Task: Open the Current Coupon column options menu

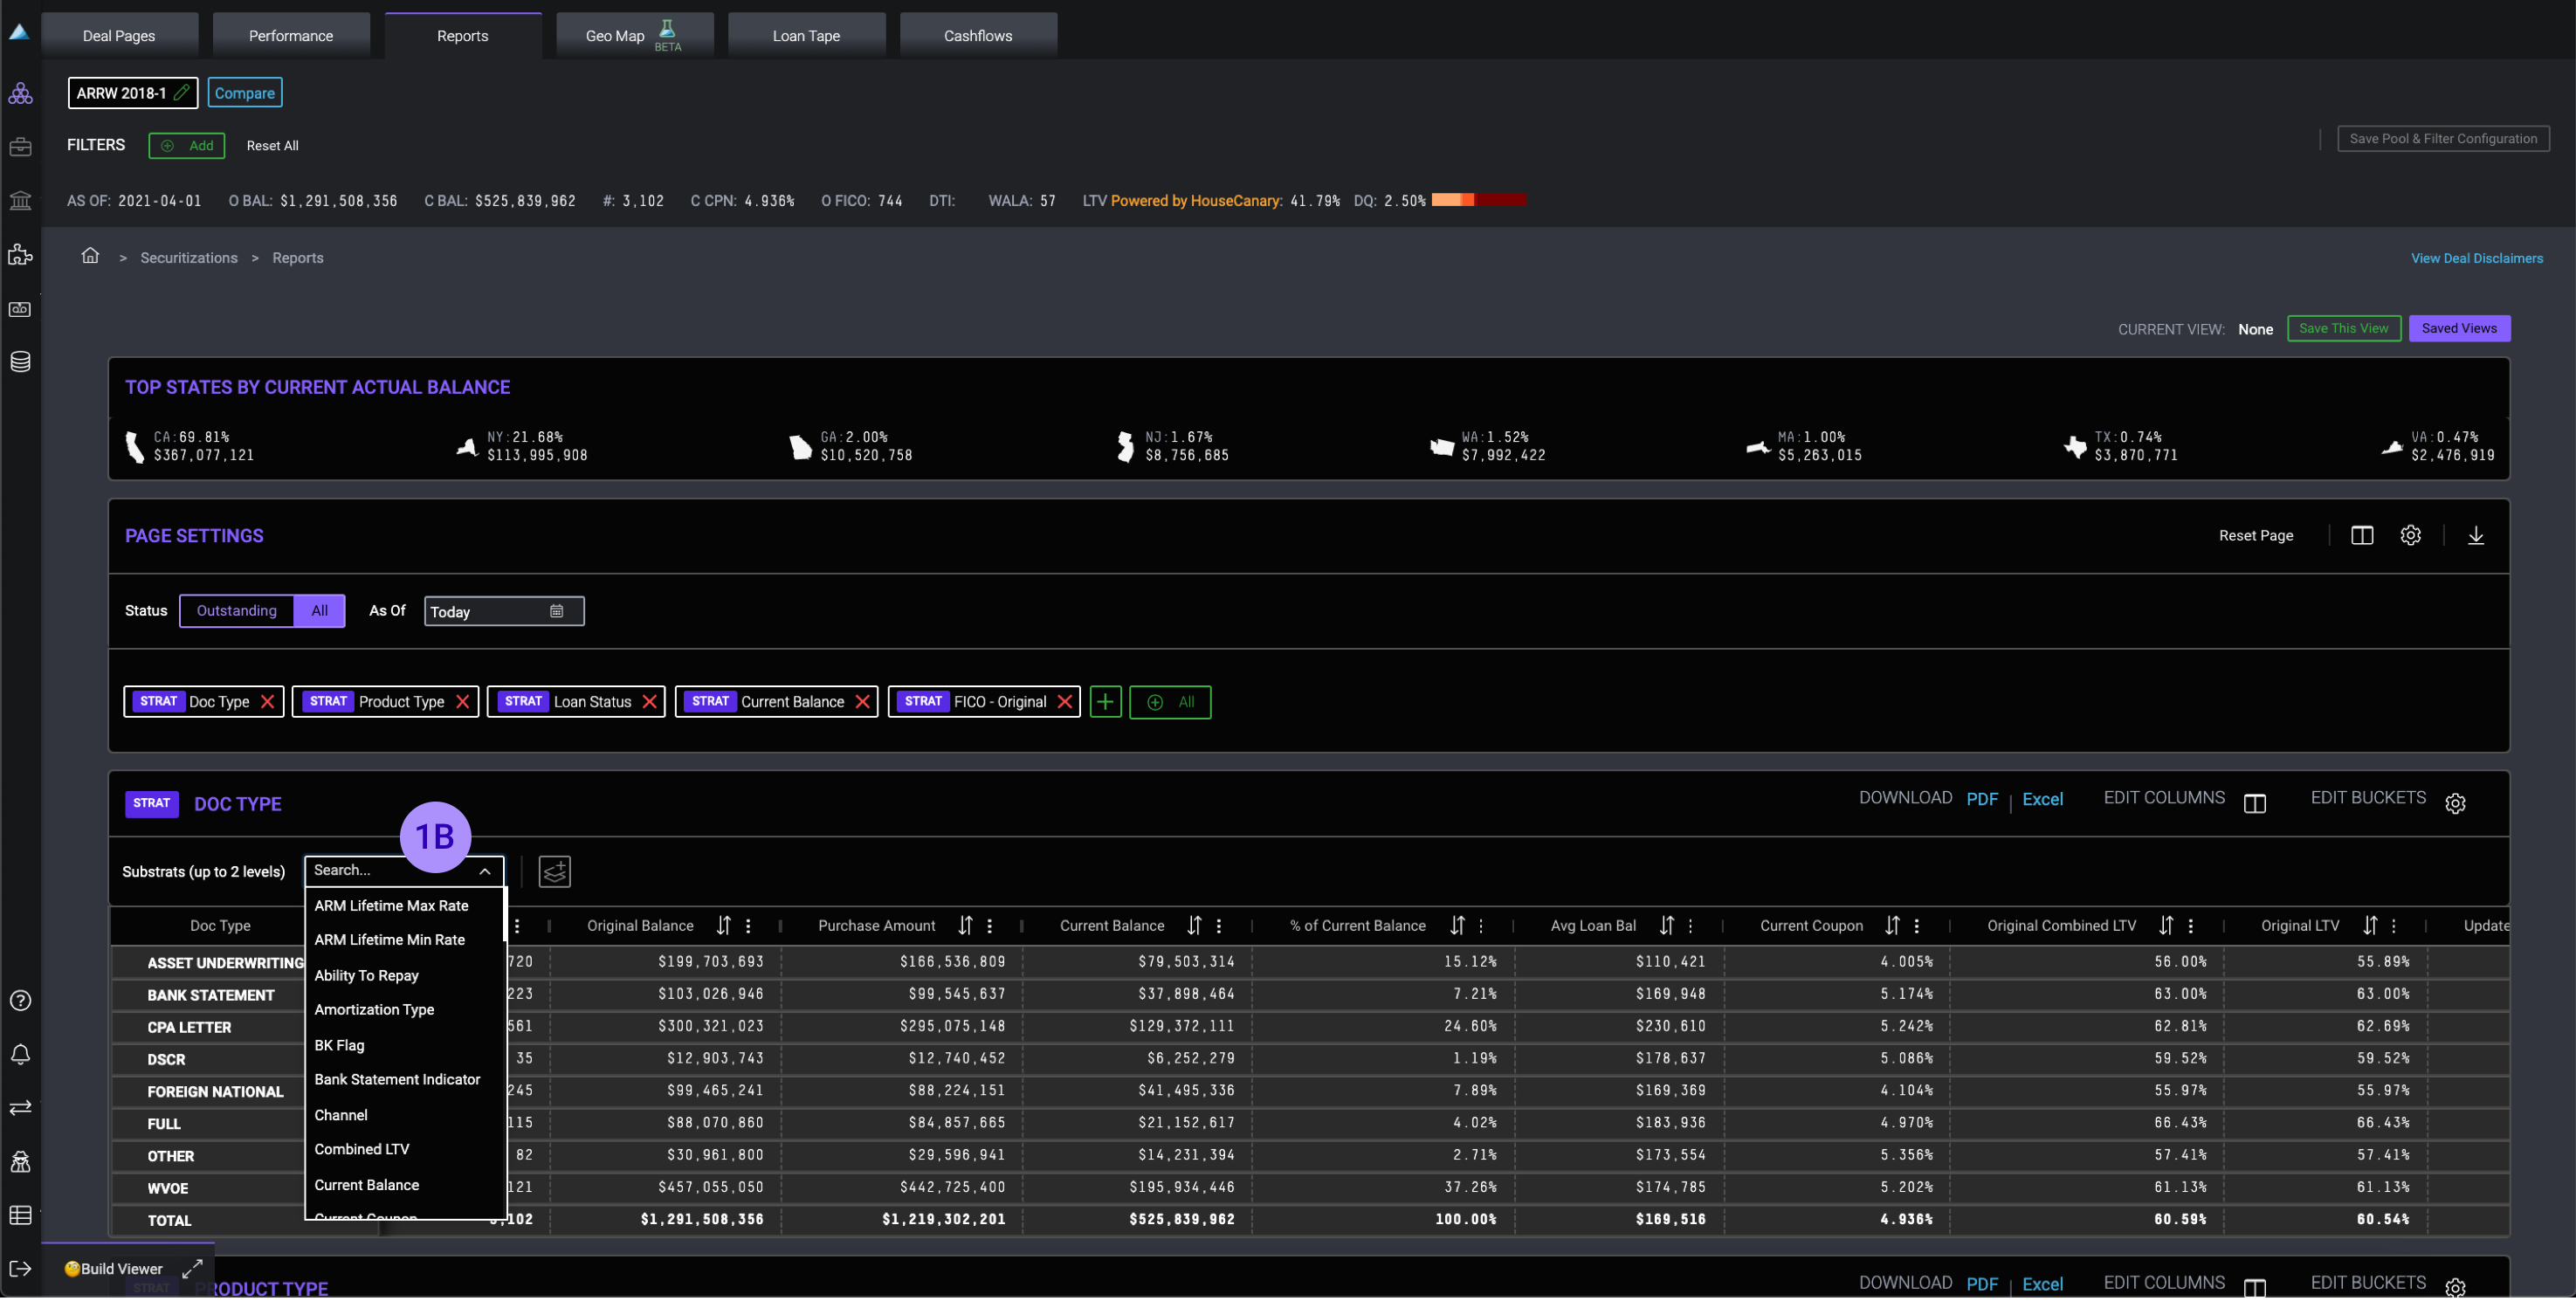Action: tap(1916, 926)
